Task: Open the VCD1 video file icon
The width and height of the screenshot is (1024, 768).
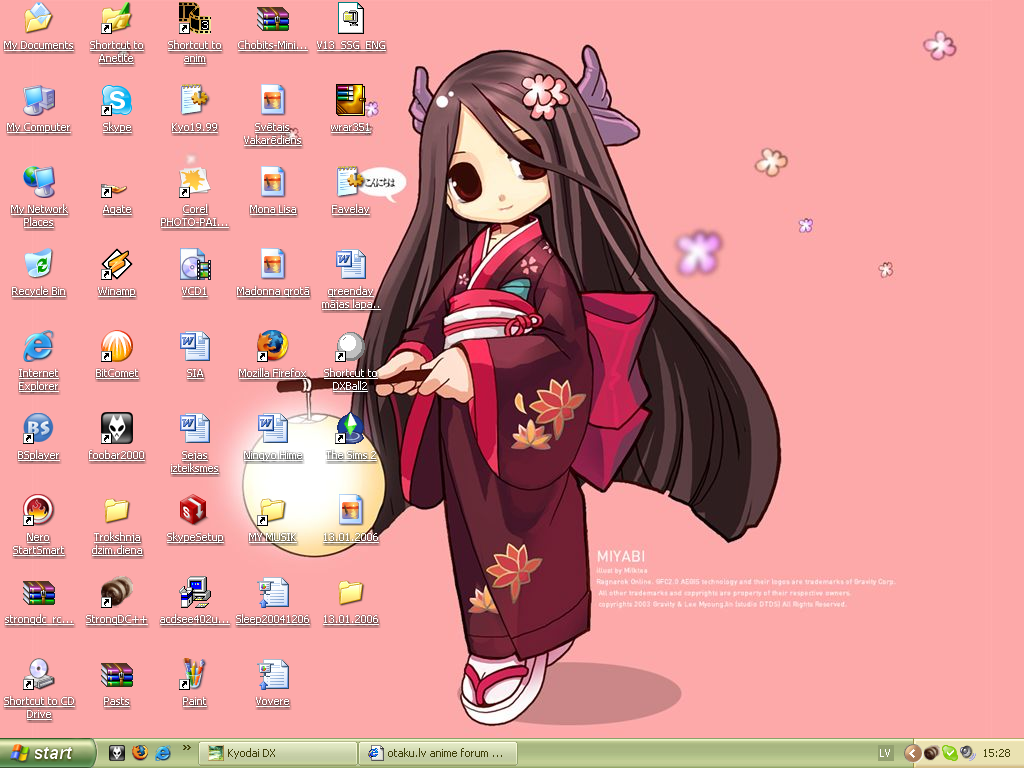Action: [195, 264]
